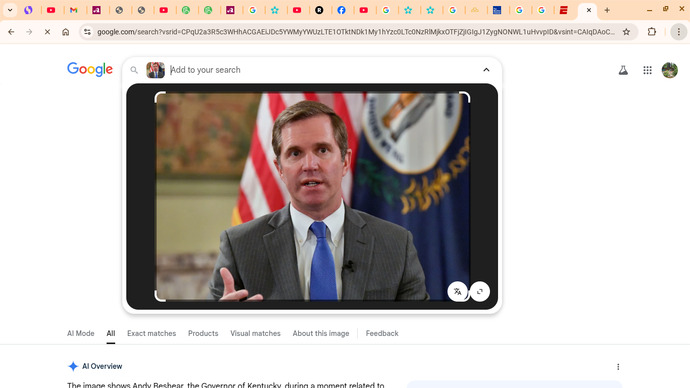Click the AI Overview heading
The width and height of the screenshot is (690, 388).
coord(102,366)
